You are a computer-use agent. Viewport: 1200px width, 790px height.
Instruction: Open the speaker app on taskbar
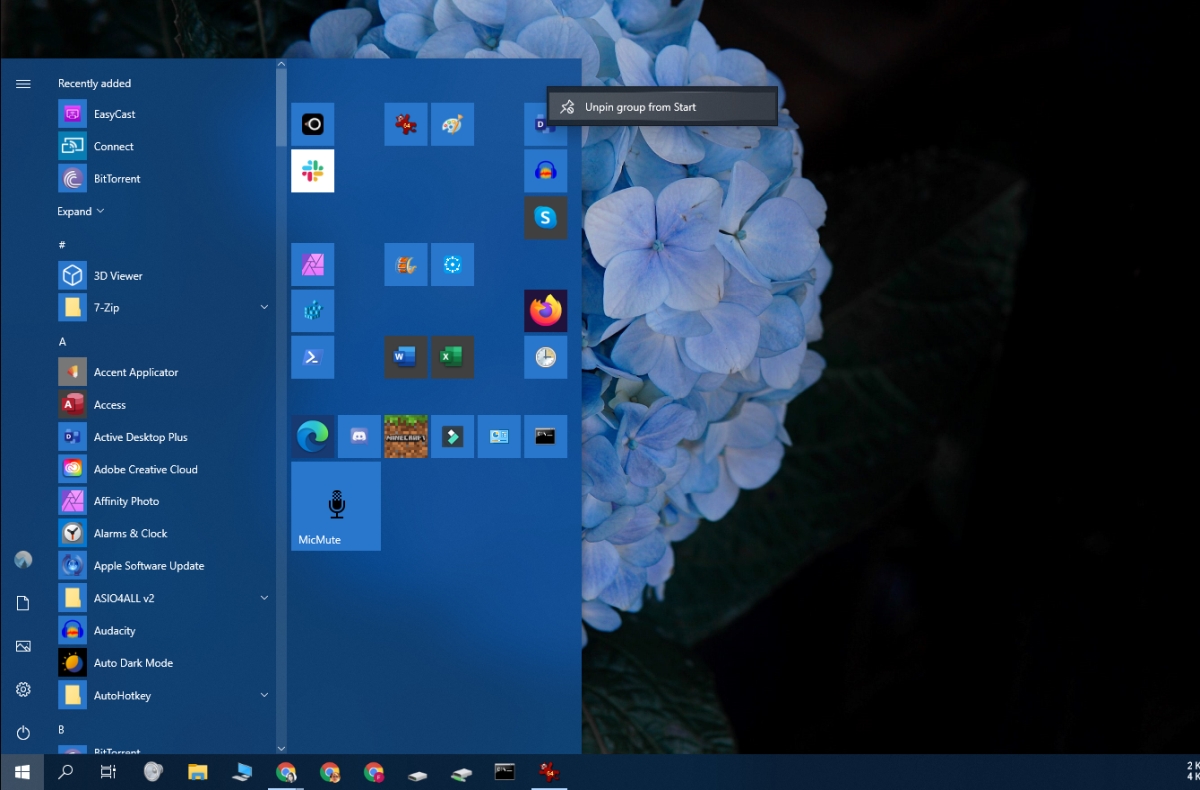tap(153, 772)
